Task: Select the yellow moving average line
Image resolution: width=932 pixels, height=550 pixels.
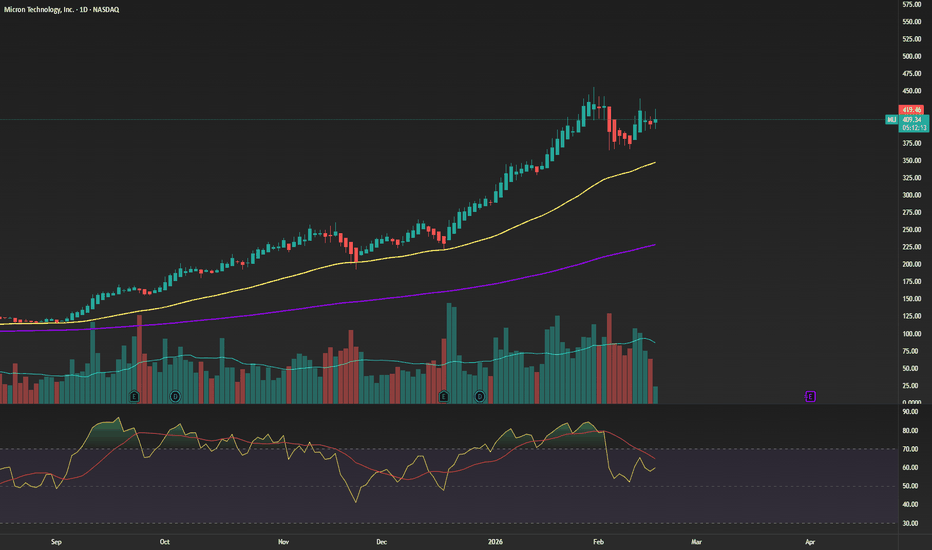Action: pyautogui.click(x=500, y=228)
